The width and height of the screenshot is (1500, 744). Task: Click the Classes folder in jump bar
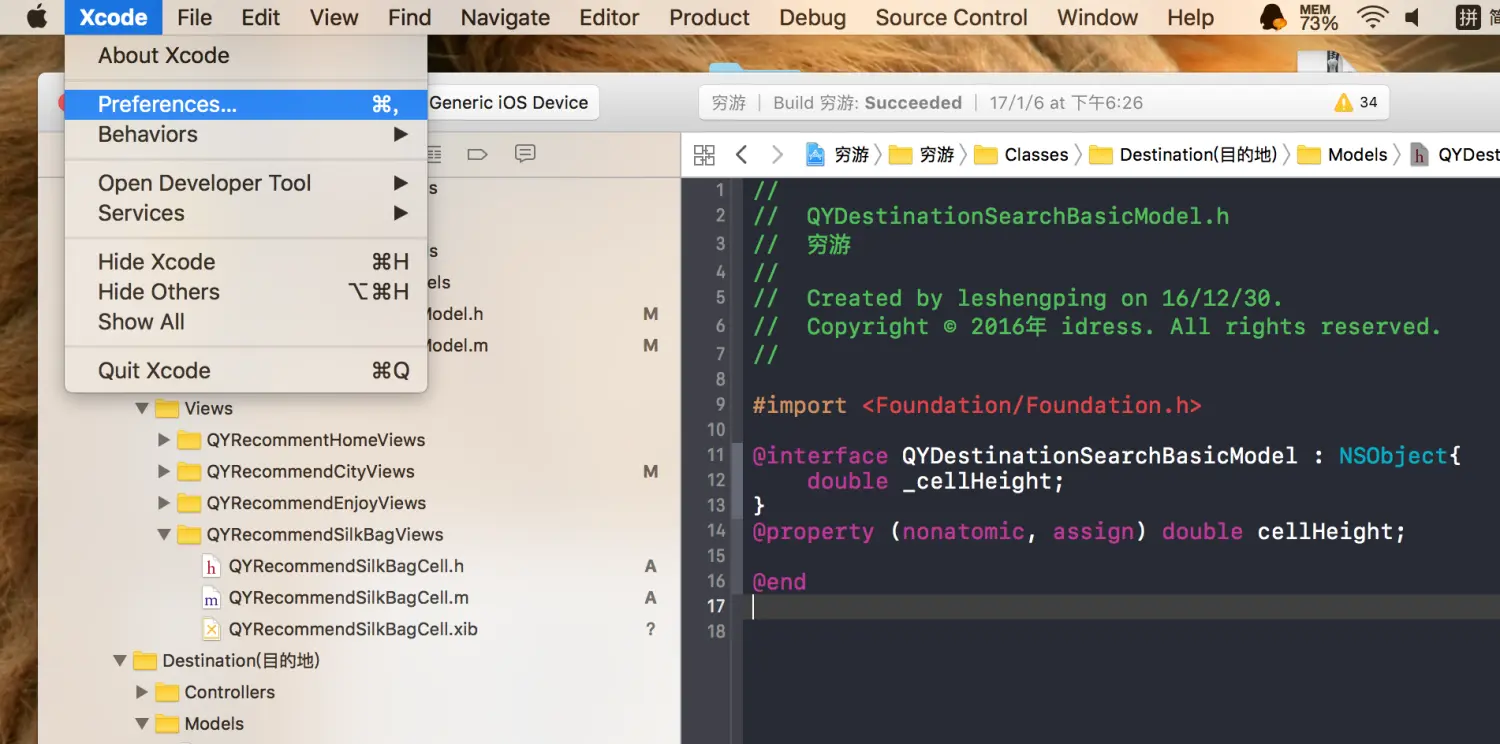(x=1021, y=154)
